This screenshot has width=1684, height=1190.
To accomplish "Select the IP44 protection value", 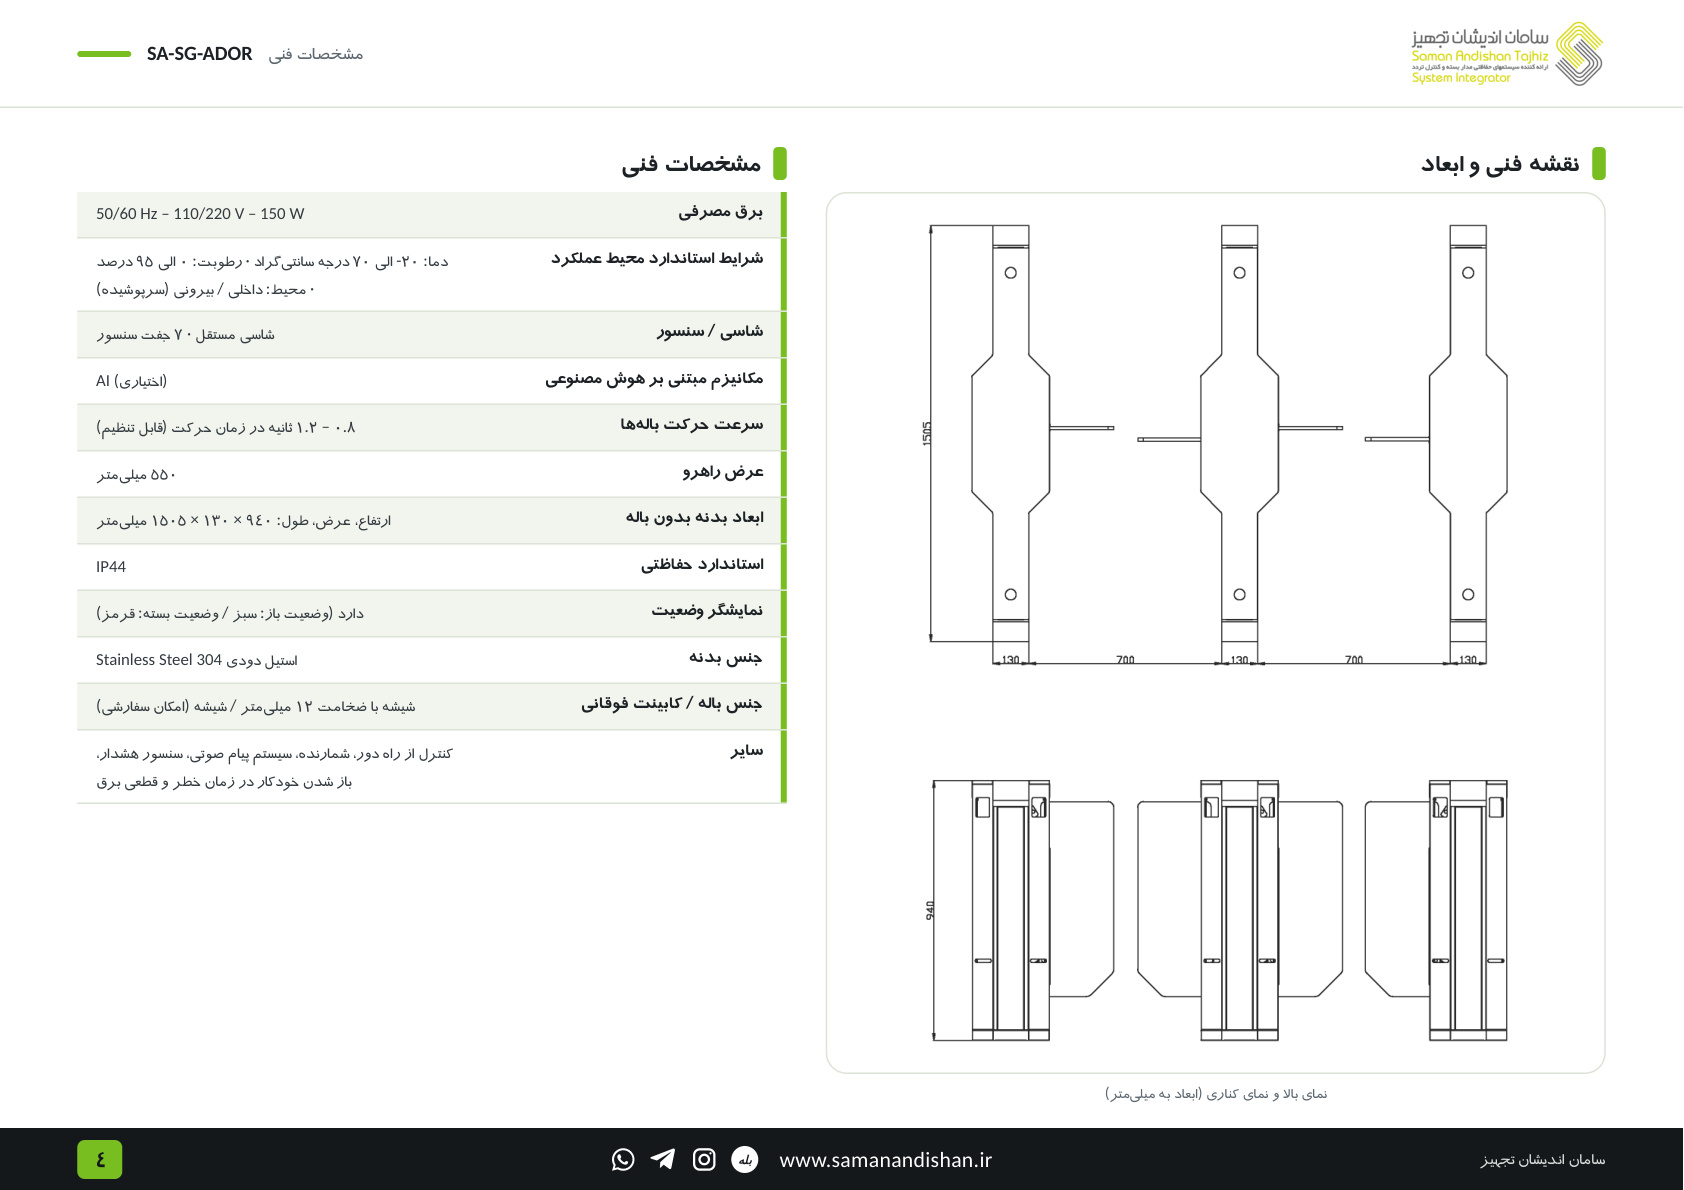I will tap(111, 567).
